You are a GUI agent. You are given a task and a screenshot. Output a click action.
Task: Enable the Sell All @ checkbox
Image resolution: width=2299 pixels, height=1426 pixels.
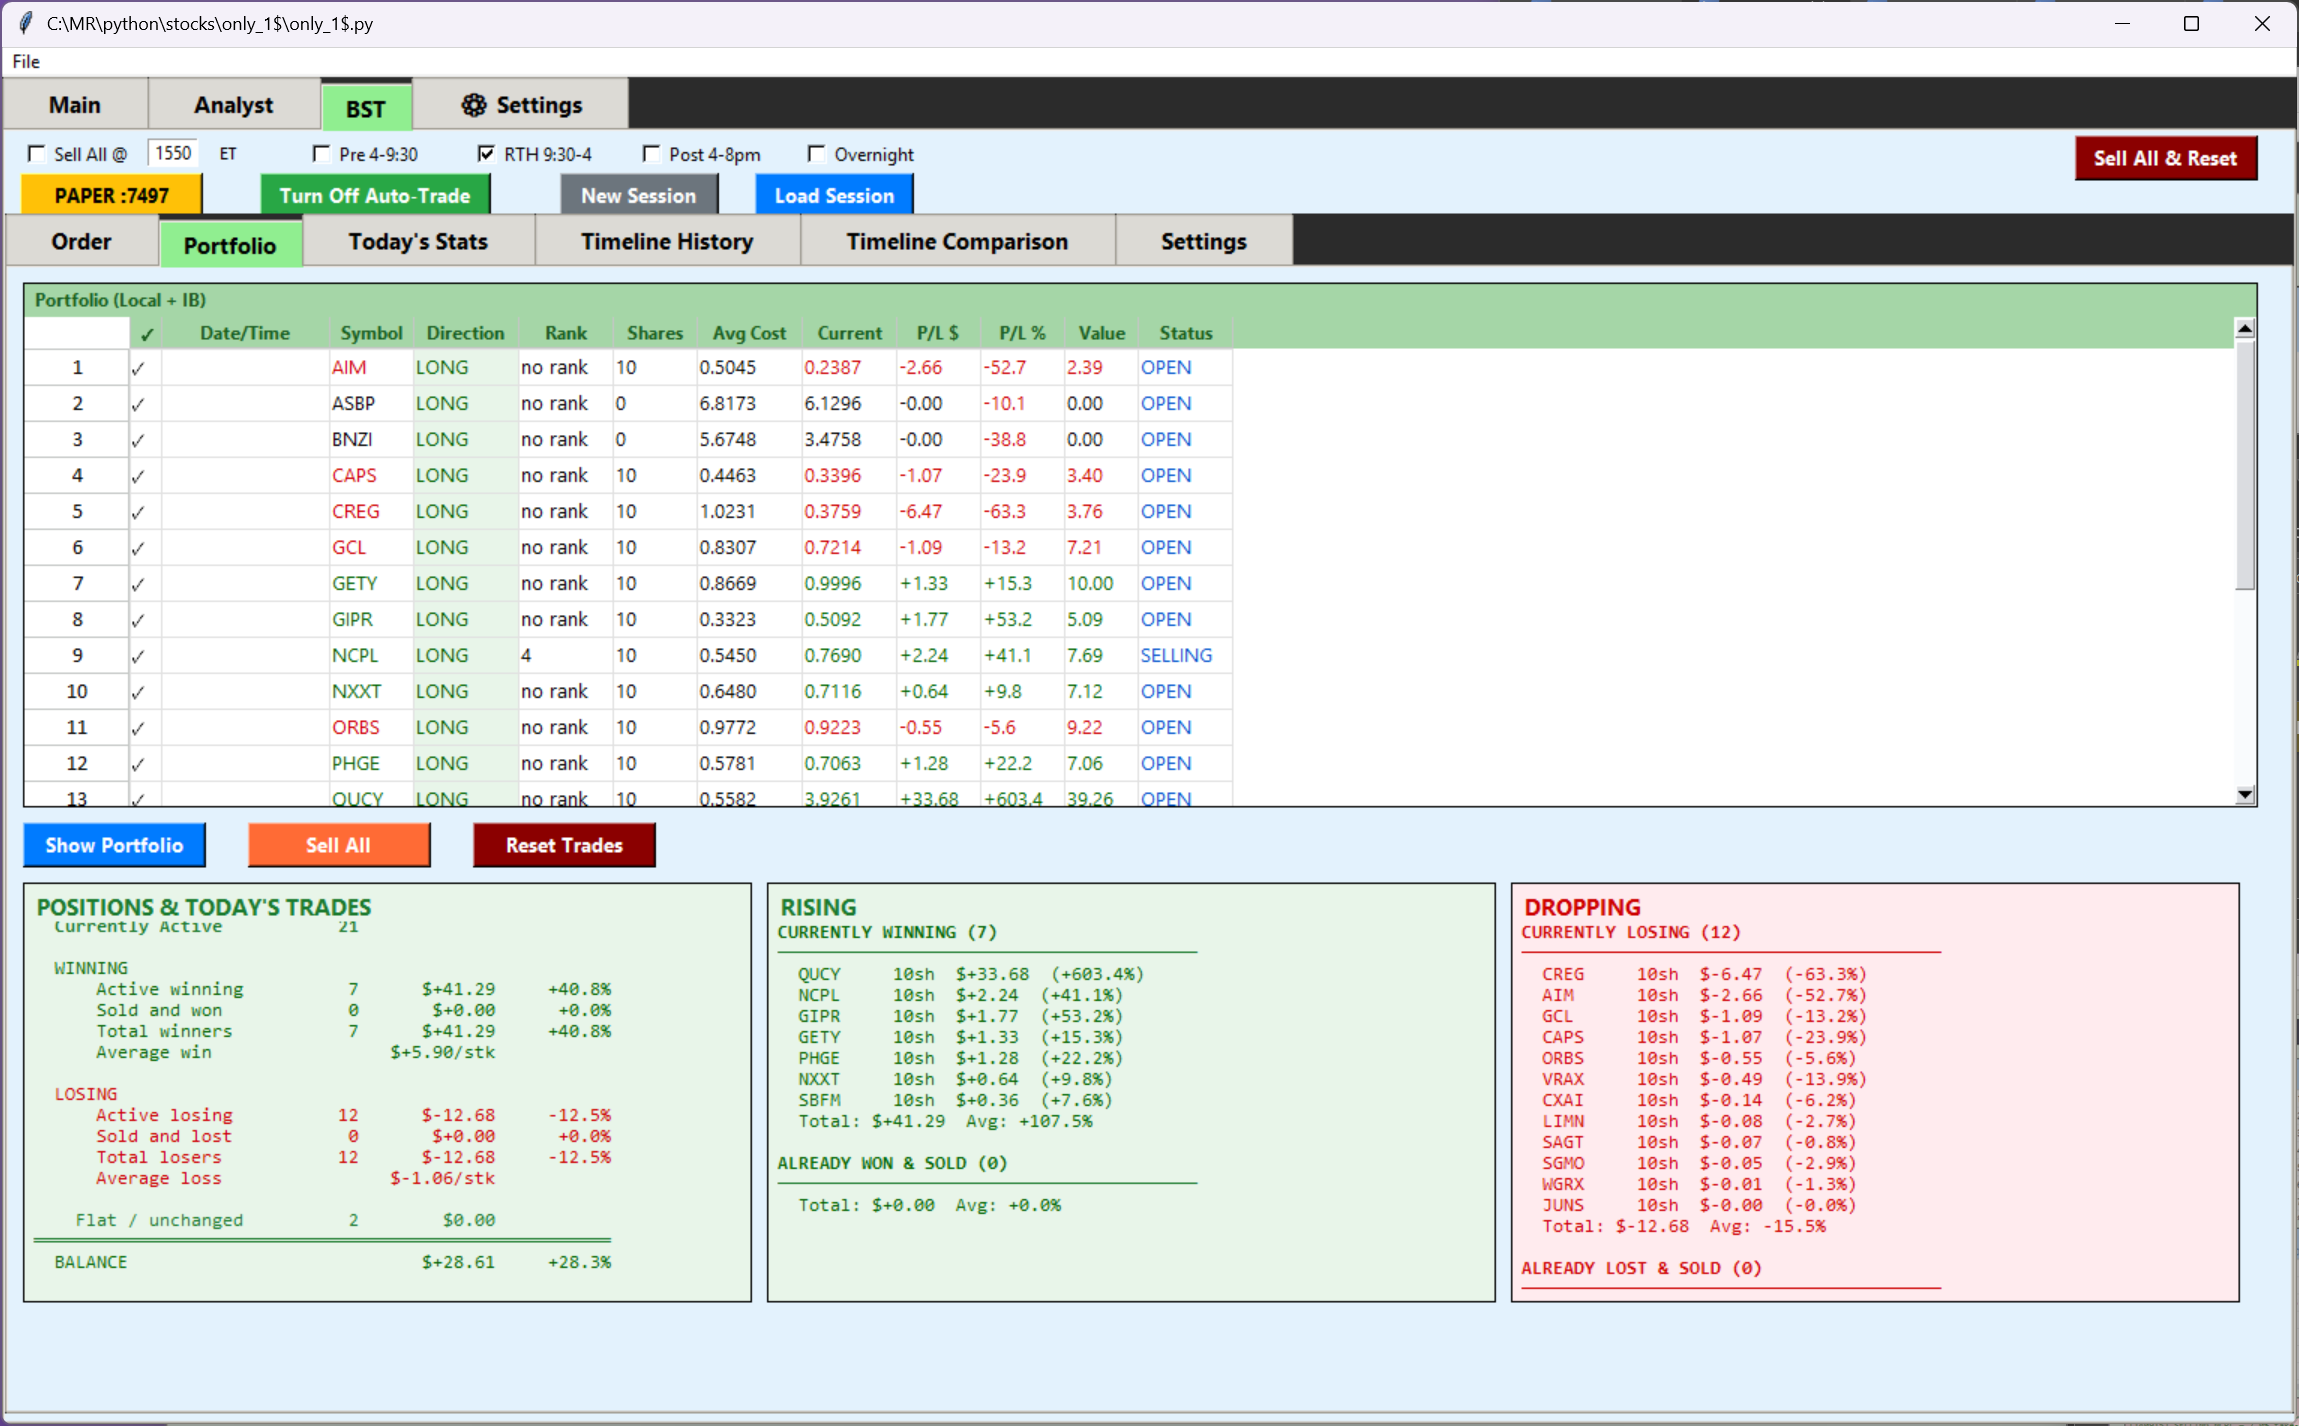37,154
